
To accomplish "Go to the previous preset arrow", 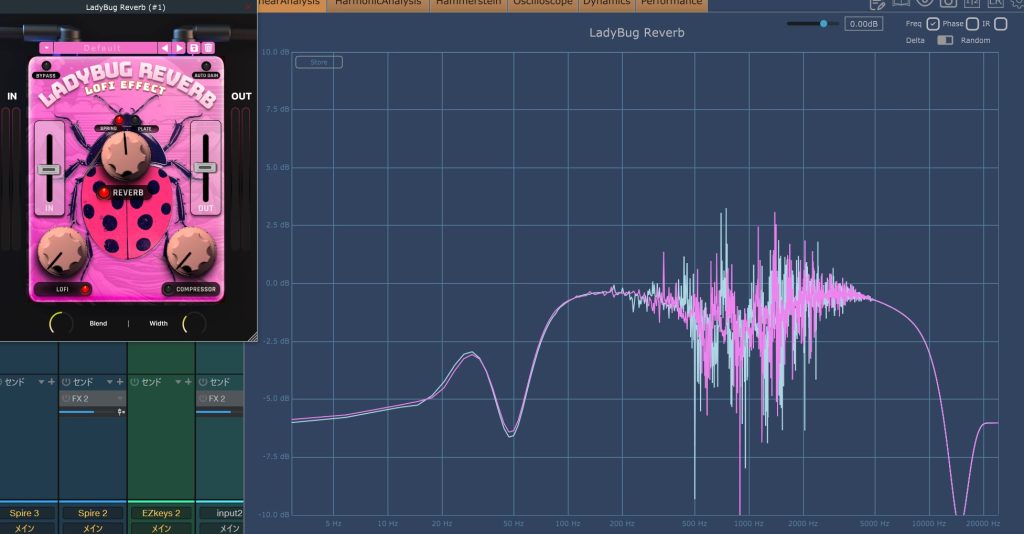I will tap(165, 47).
